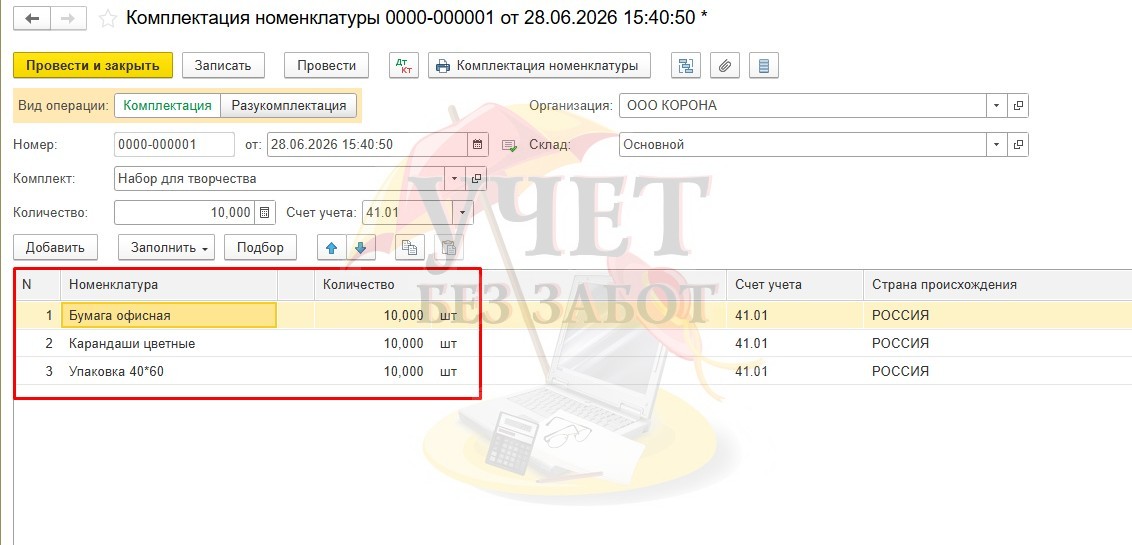Select Комплектация operation type
The height and width of the screenshot is (545, 1132).
click(x=167, y=105)
